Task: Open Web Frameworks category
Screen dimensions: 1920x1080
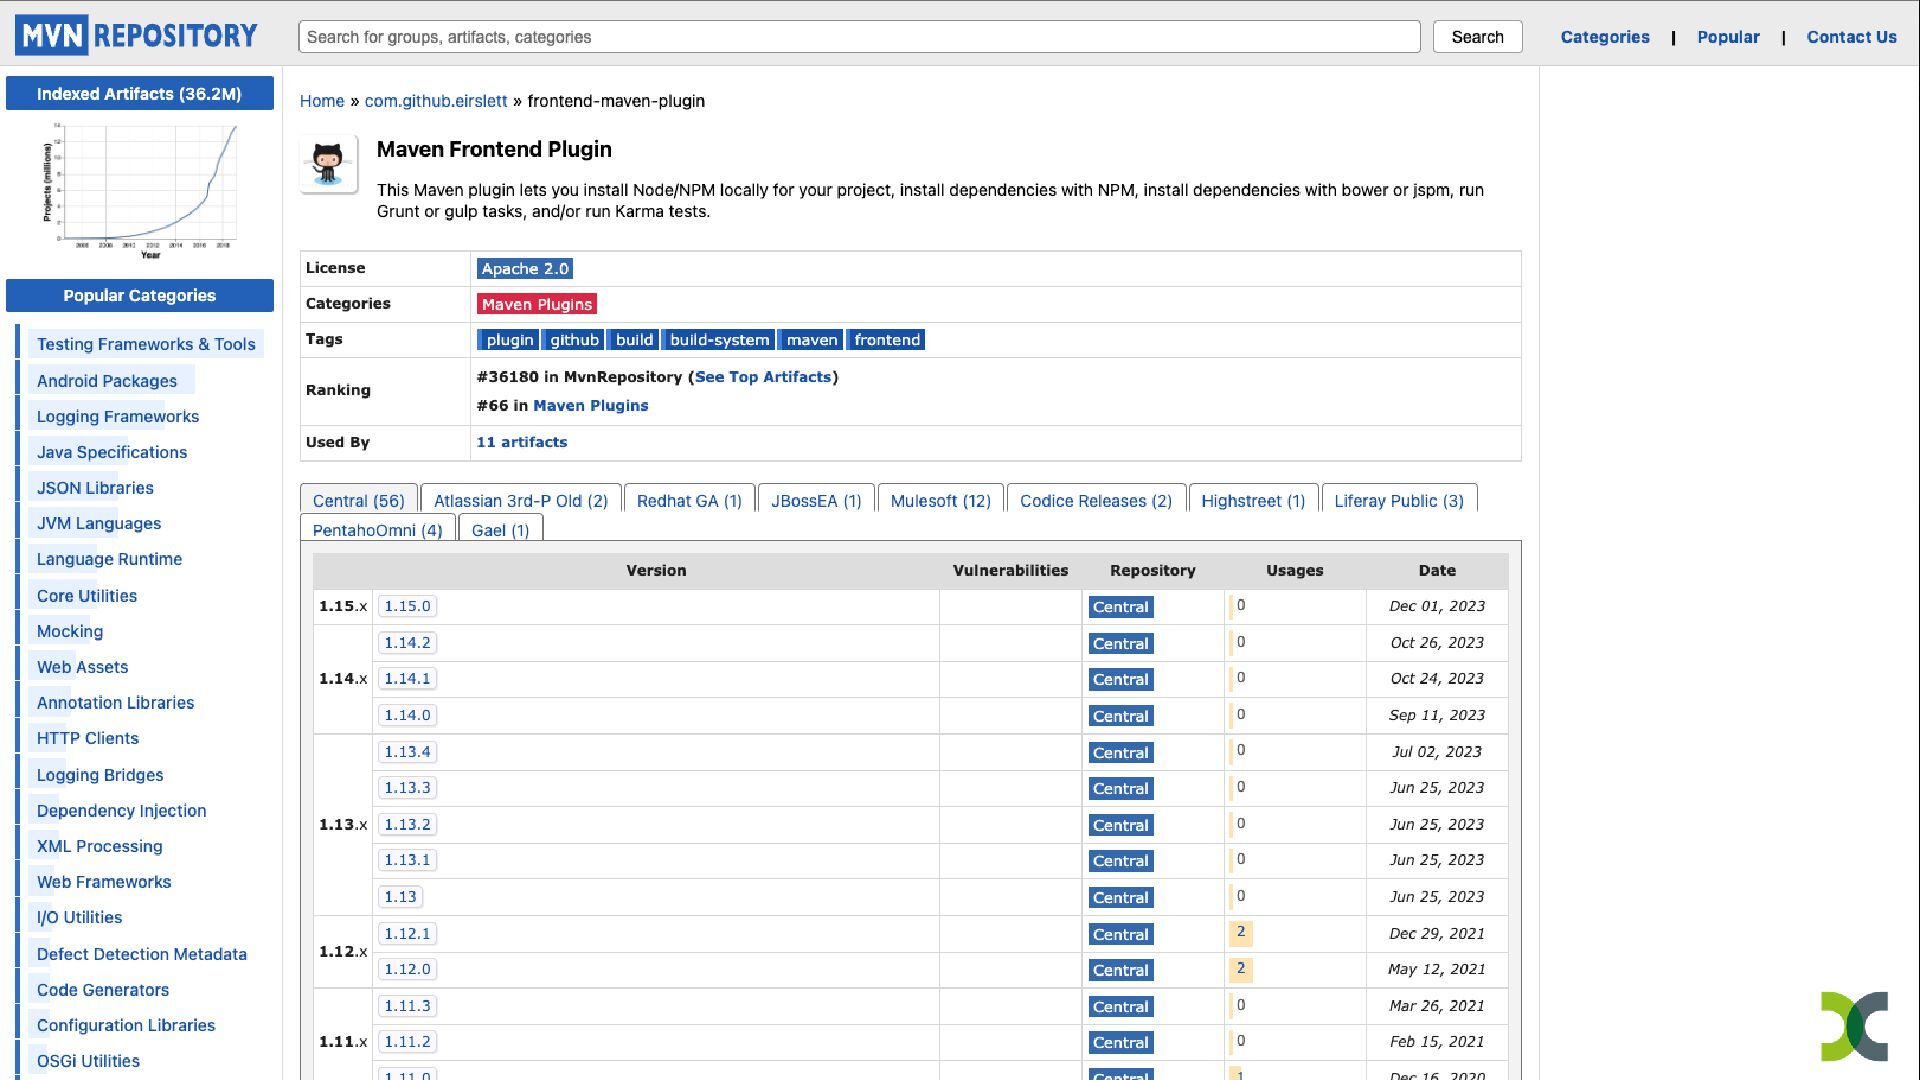Action: click(x=104, y=882)
